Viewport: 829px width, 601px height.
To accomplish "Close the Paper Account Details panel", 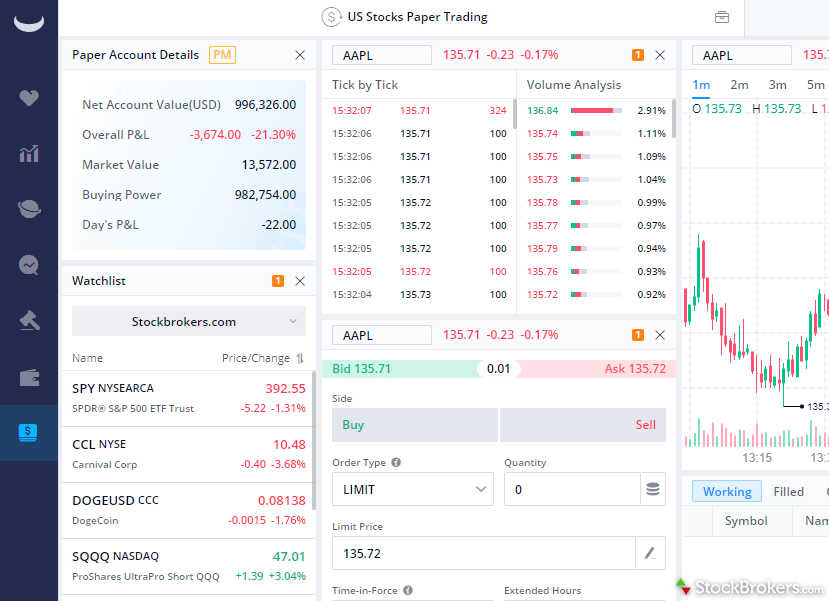I will click(300, 55).
